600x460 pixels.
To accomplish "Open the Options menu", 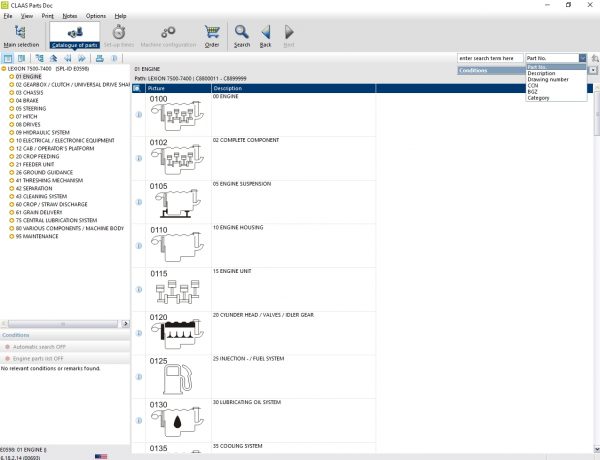I will [x=95, y=16].
